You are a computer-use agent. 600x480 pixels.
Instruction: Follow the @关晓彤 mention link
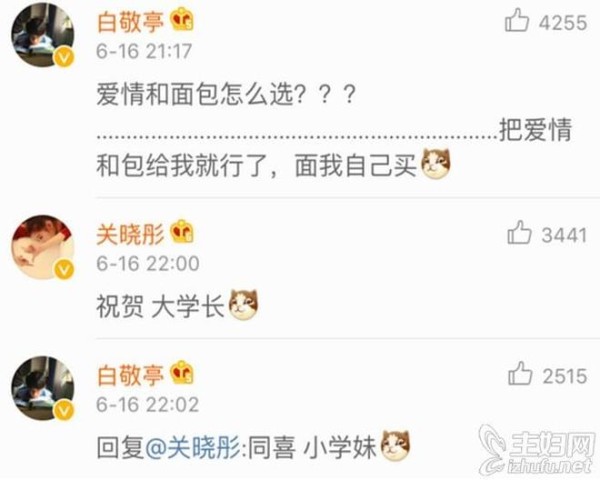tap(193, 447)
